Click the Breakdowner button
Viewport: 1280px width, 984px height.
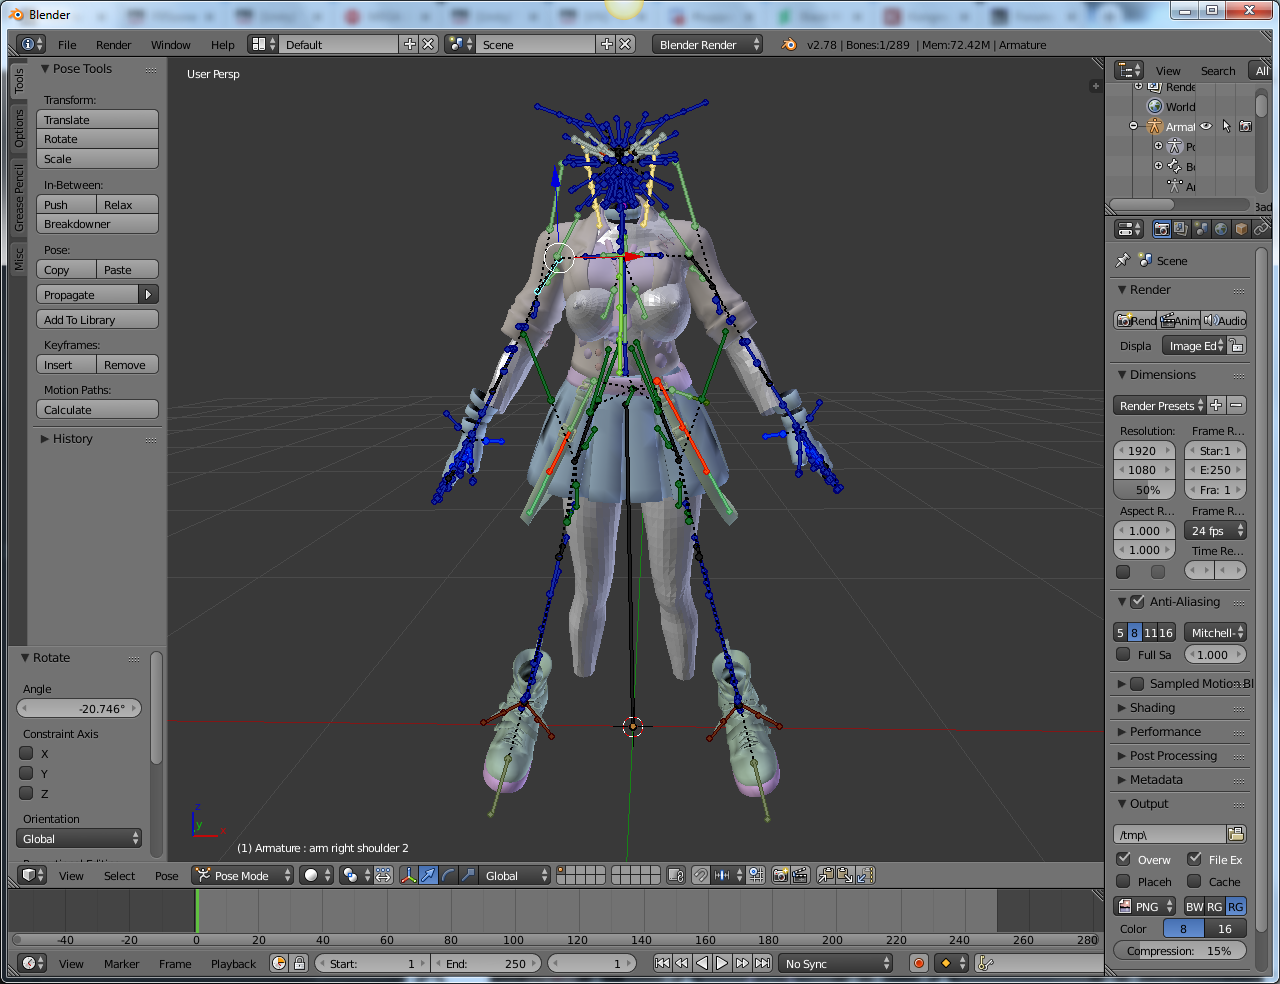[98, 224]
